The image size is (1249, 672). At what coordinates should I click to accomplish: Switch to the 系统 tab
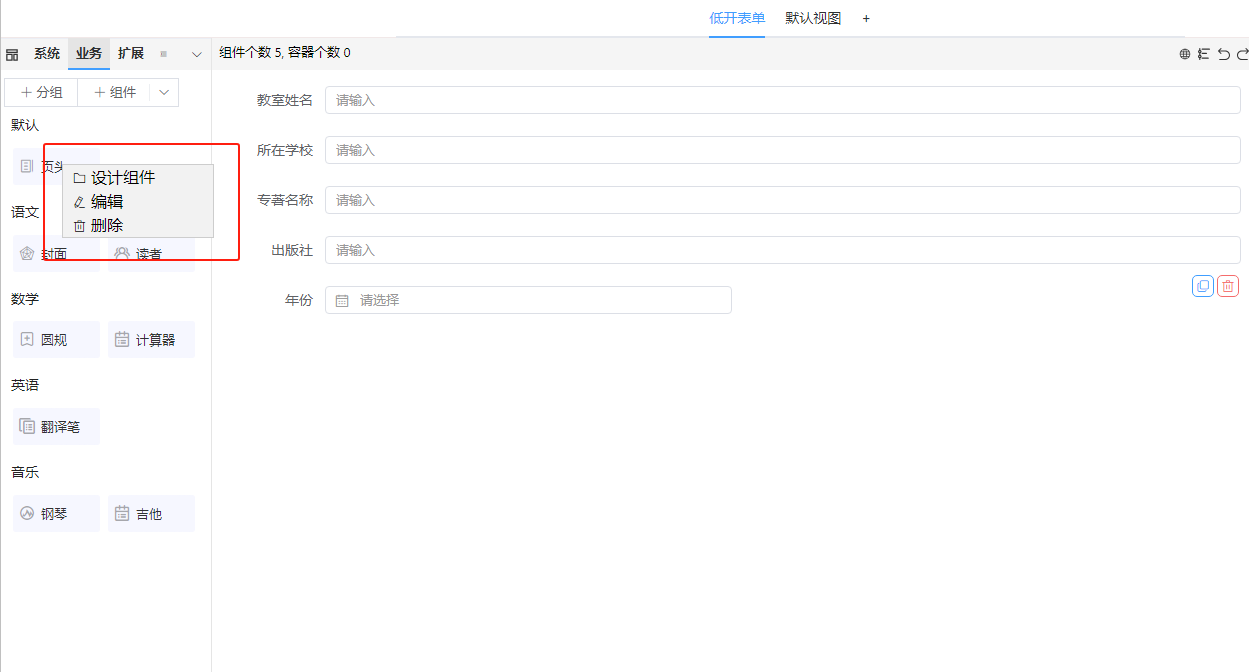(47, 54)
